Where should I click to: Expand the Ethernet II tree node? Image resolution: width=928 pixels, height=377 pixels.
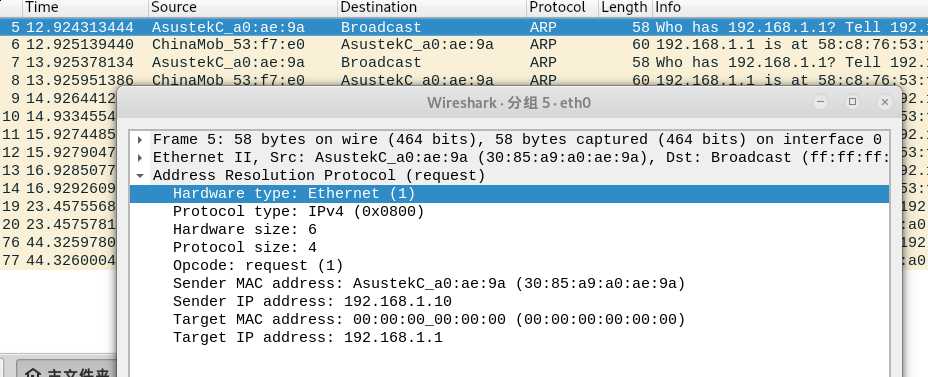pos(140,158)
